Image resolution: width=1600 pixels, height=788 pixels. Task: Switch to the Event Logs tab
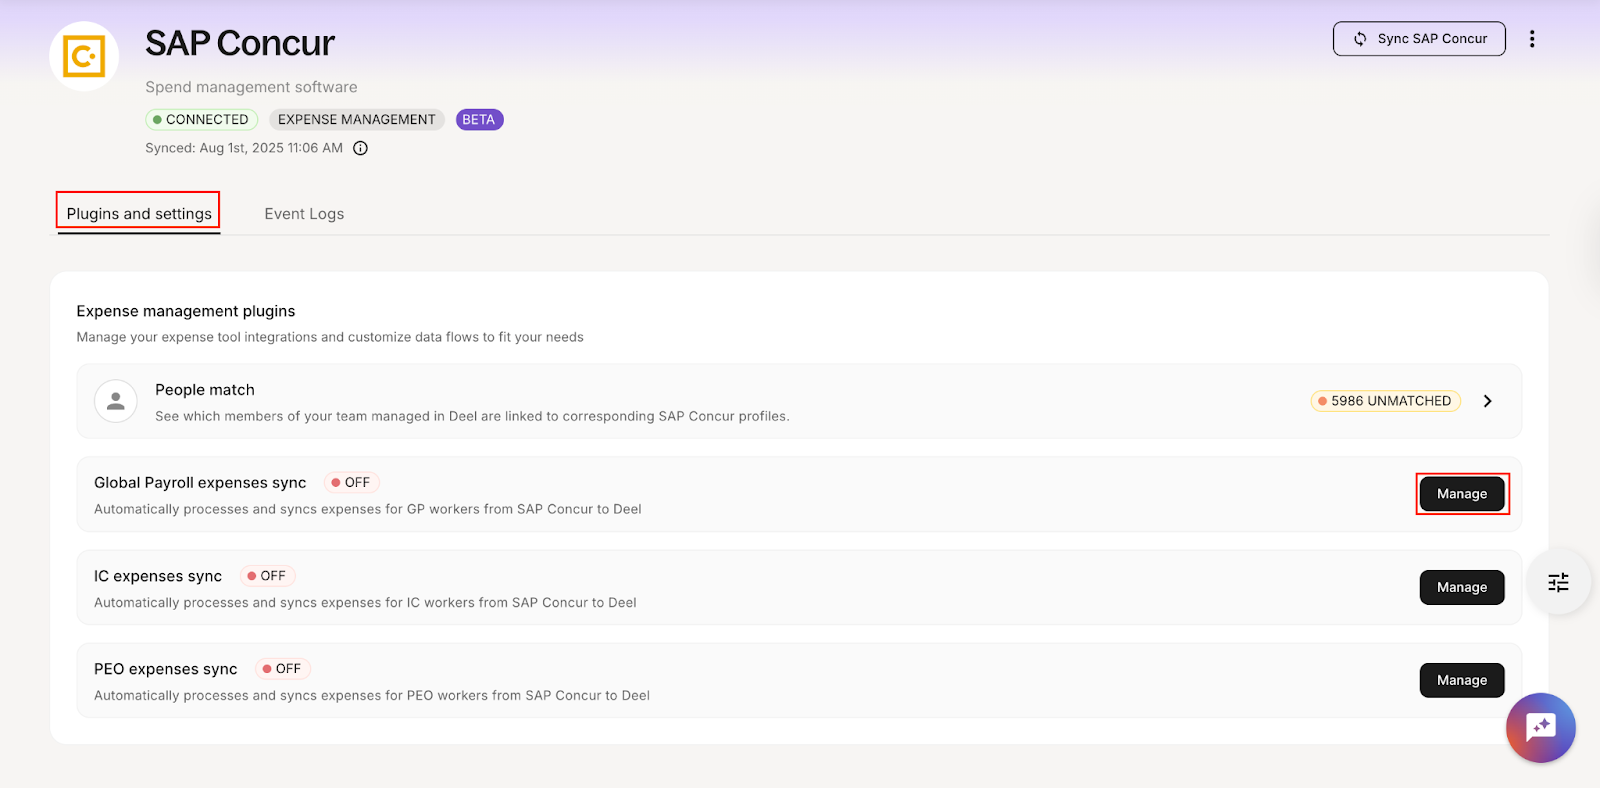click(304, 214)
